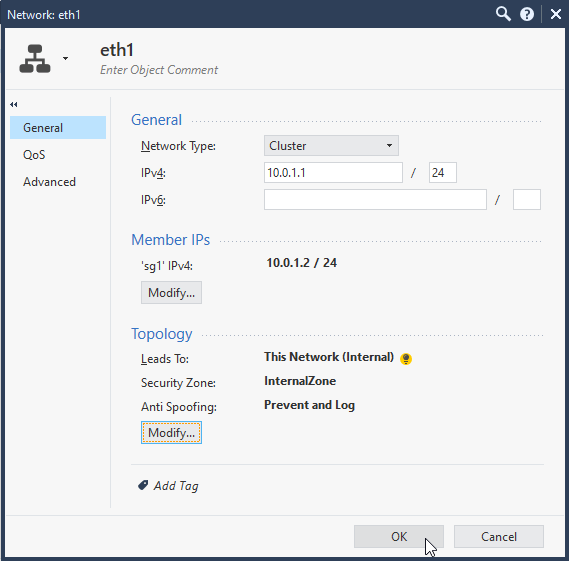Click the Enter Object Comment text

tap(159, 70)
